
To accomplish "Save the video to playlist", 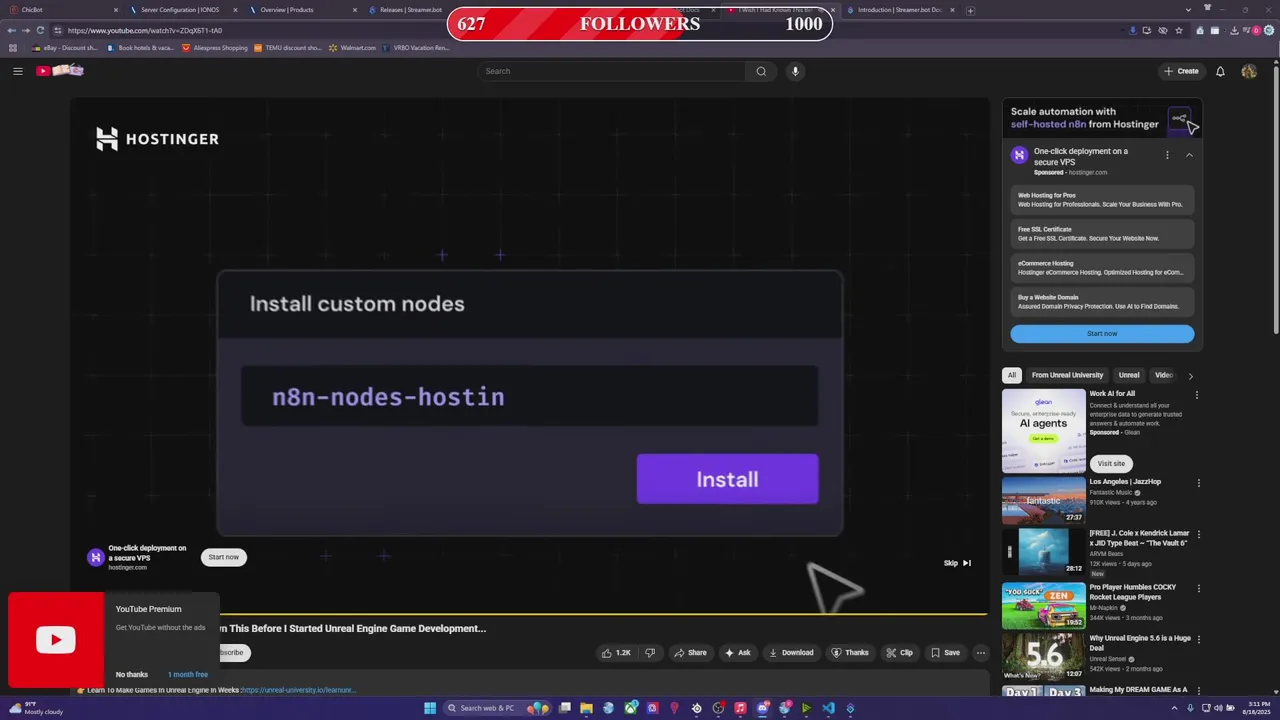I will [x=945, y=653].
